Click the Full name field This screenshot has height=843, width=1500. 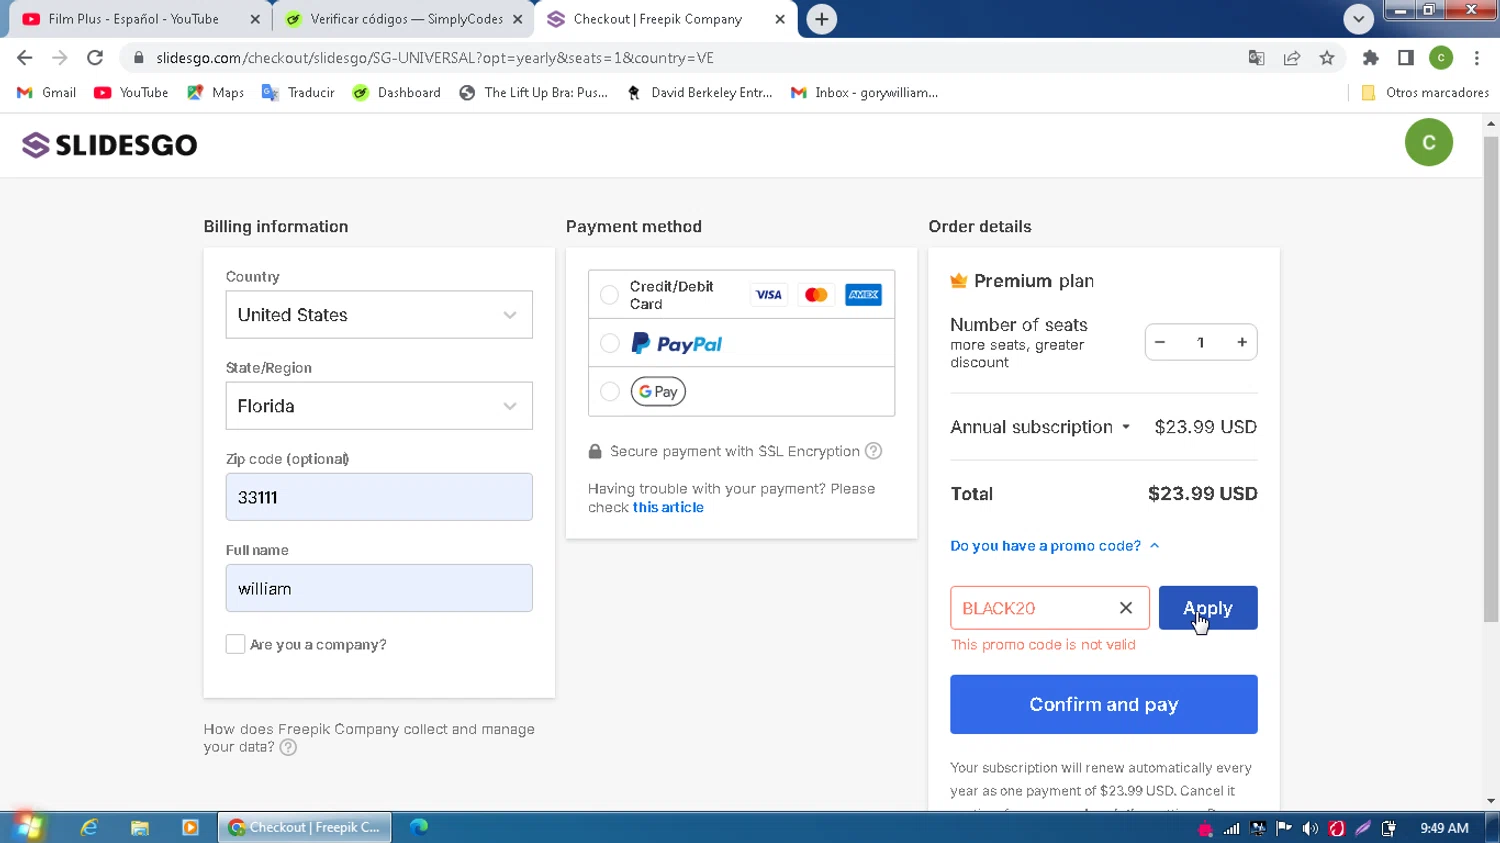coord(379,588)
